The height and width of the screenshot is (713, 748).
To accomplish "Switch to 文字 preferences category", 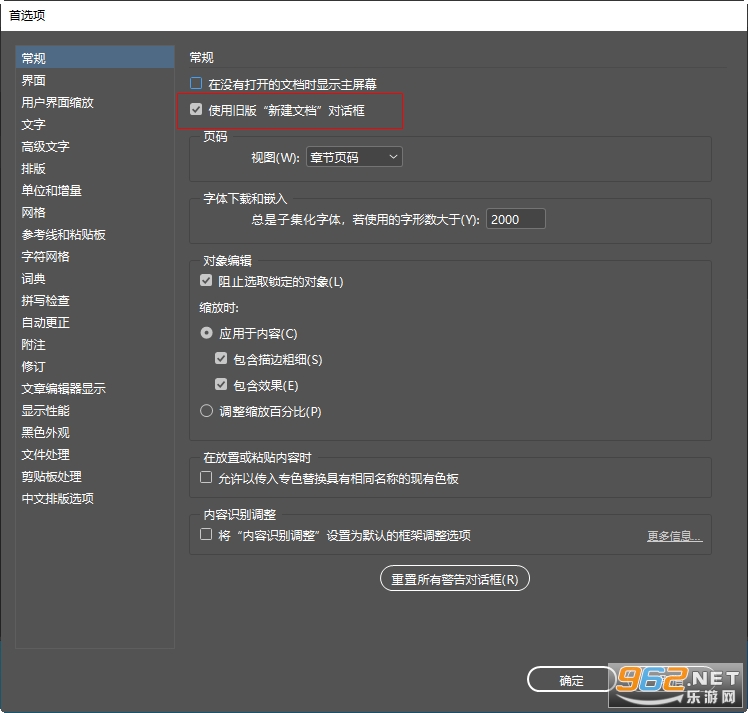I will click(x=95, y=124).
